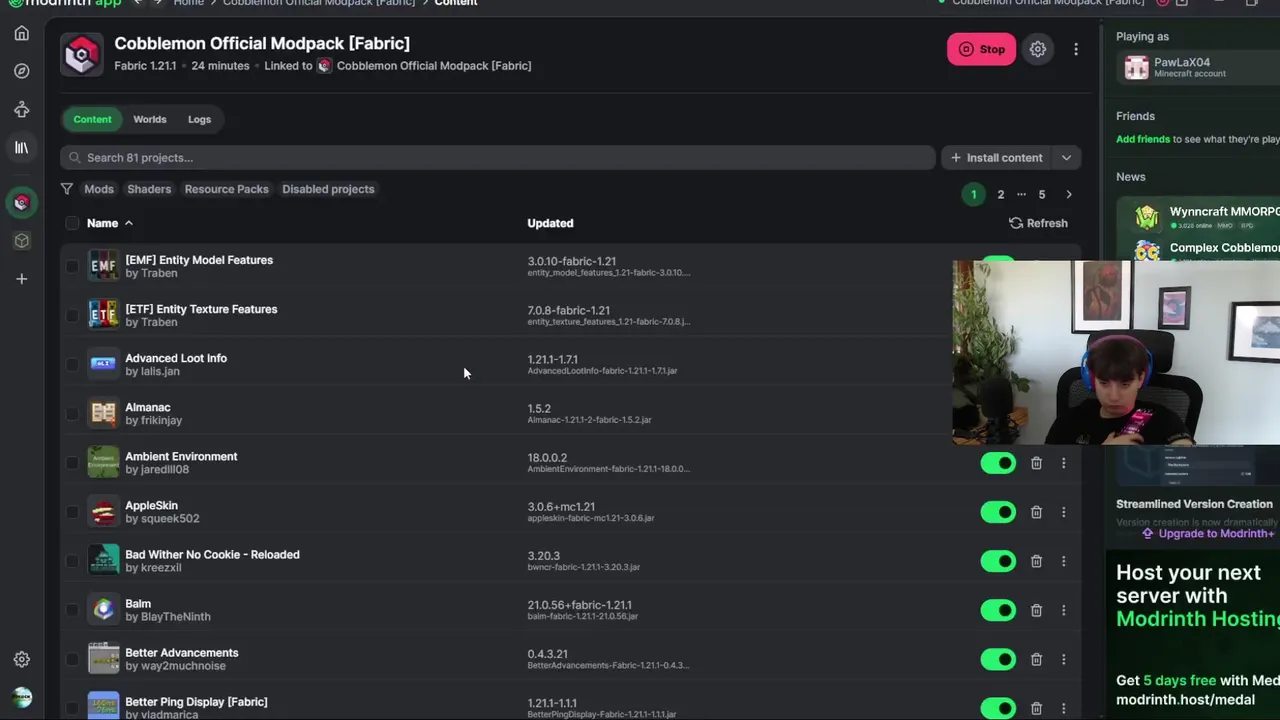This screenshot has width=1280, height=720.
Task: Open the Home icon in sidebar
Action: 21,33
